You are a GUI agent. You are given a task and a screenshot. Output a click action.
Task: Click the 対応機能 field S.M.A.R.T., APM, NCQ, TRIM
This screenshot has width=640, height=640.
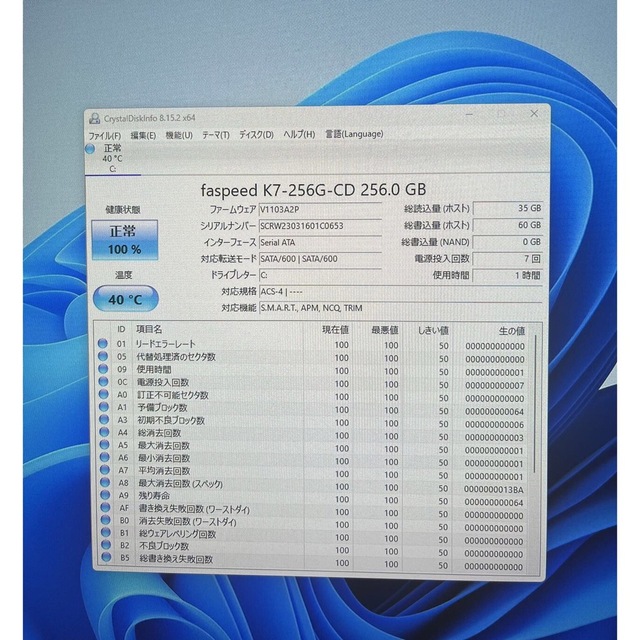pyautogui.click(x=401, y=308)
